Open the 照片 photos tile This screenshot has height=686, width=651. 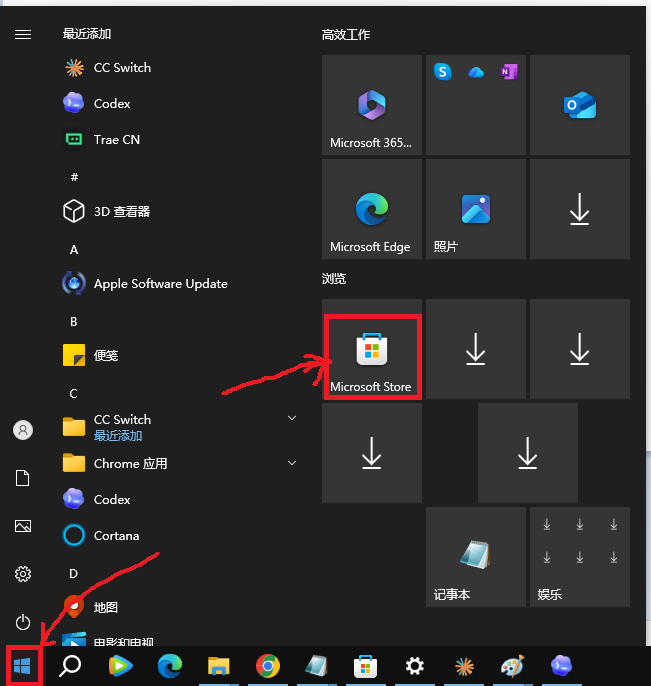[x=476, y=209]
